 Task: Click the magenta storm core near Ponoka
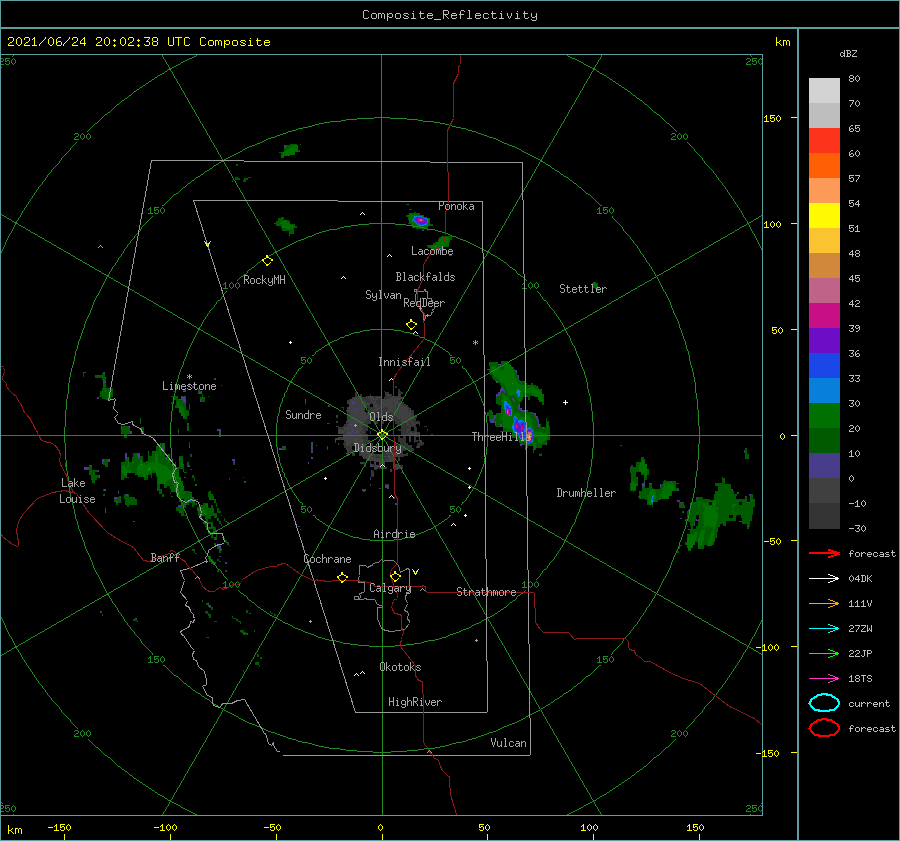[421, 220]
